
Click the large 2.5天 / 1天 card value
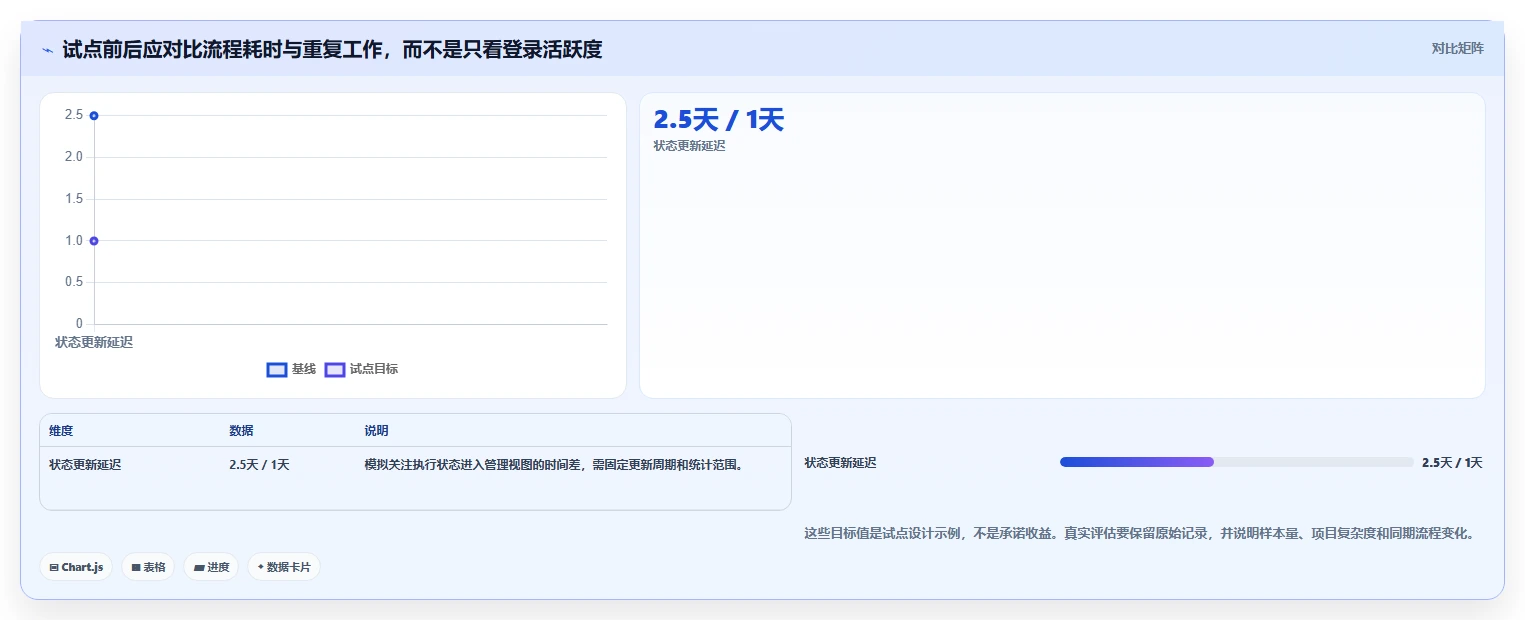click(718, 120)
